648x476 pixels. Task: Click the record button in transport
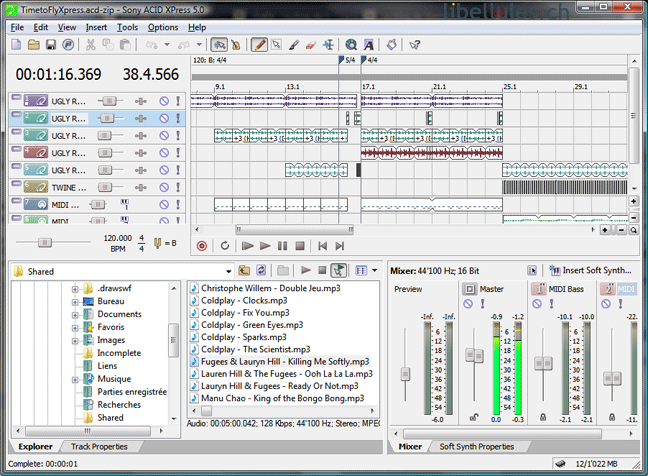point(202,246)
